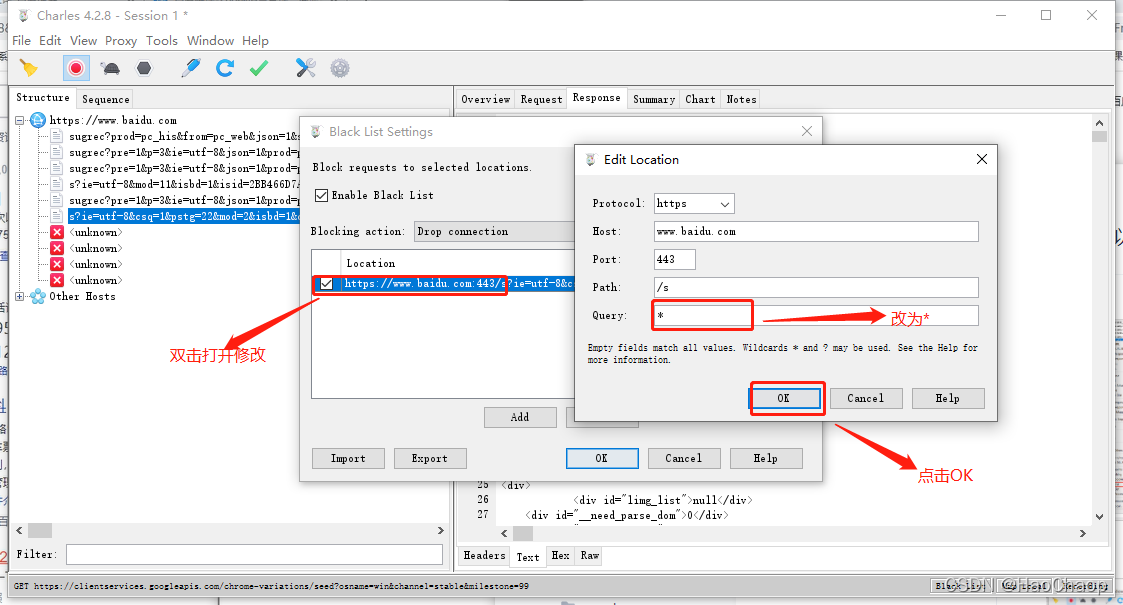Click Help in Black List Settings
Image resolution: width=1123 pixels, height=605 pixels.
click(766, 458)
